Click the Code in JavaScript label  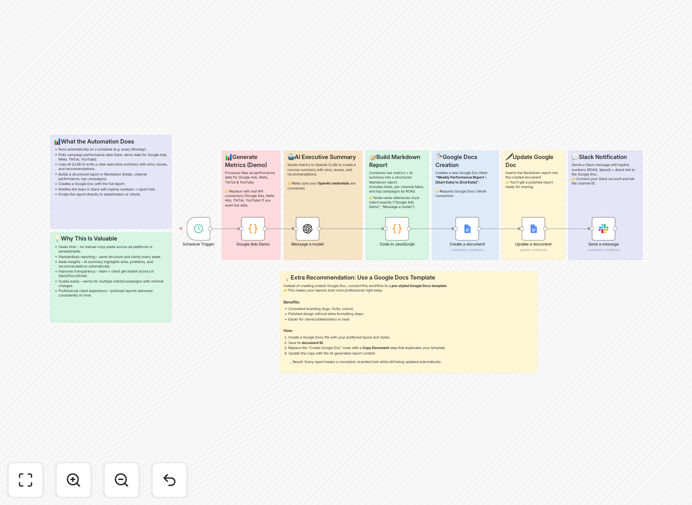click(397, 244)
